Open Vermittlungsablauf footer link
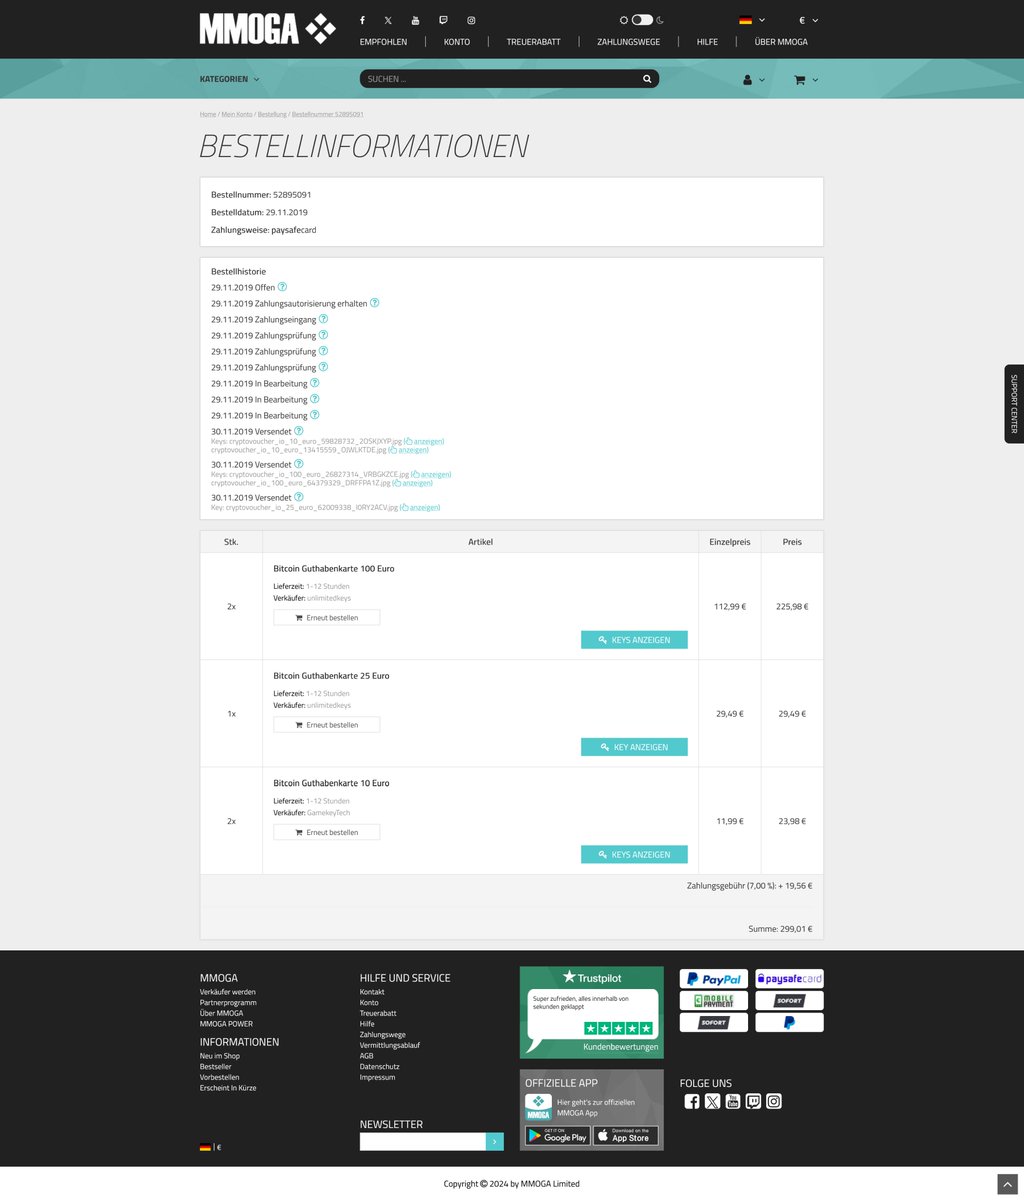 tap(390, 1045)
